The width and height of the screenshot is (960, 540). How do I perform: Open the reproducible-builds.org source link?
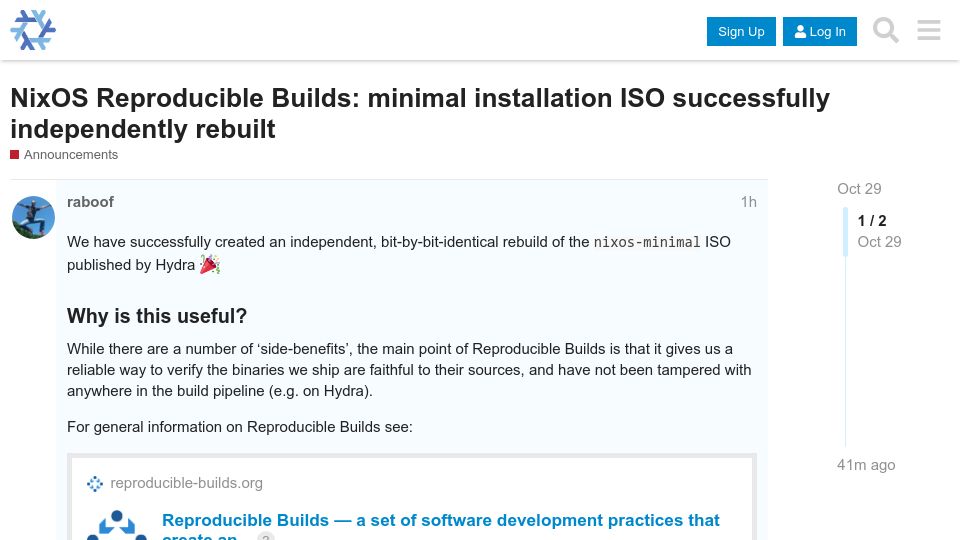pyautogui.click(x=186, y=483)
